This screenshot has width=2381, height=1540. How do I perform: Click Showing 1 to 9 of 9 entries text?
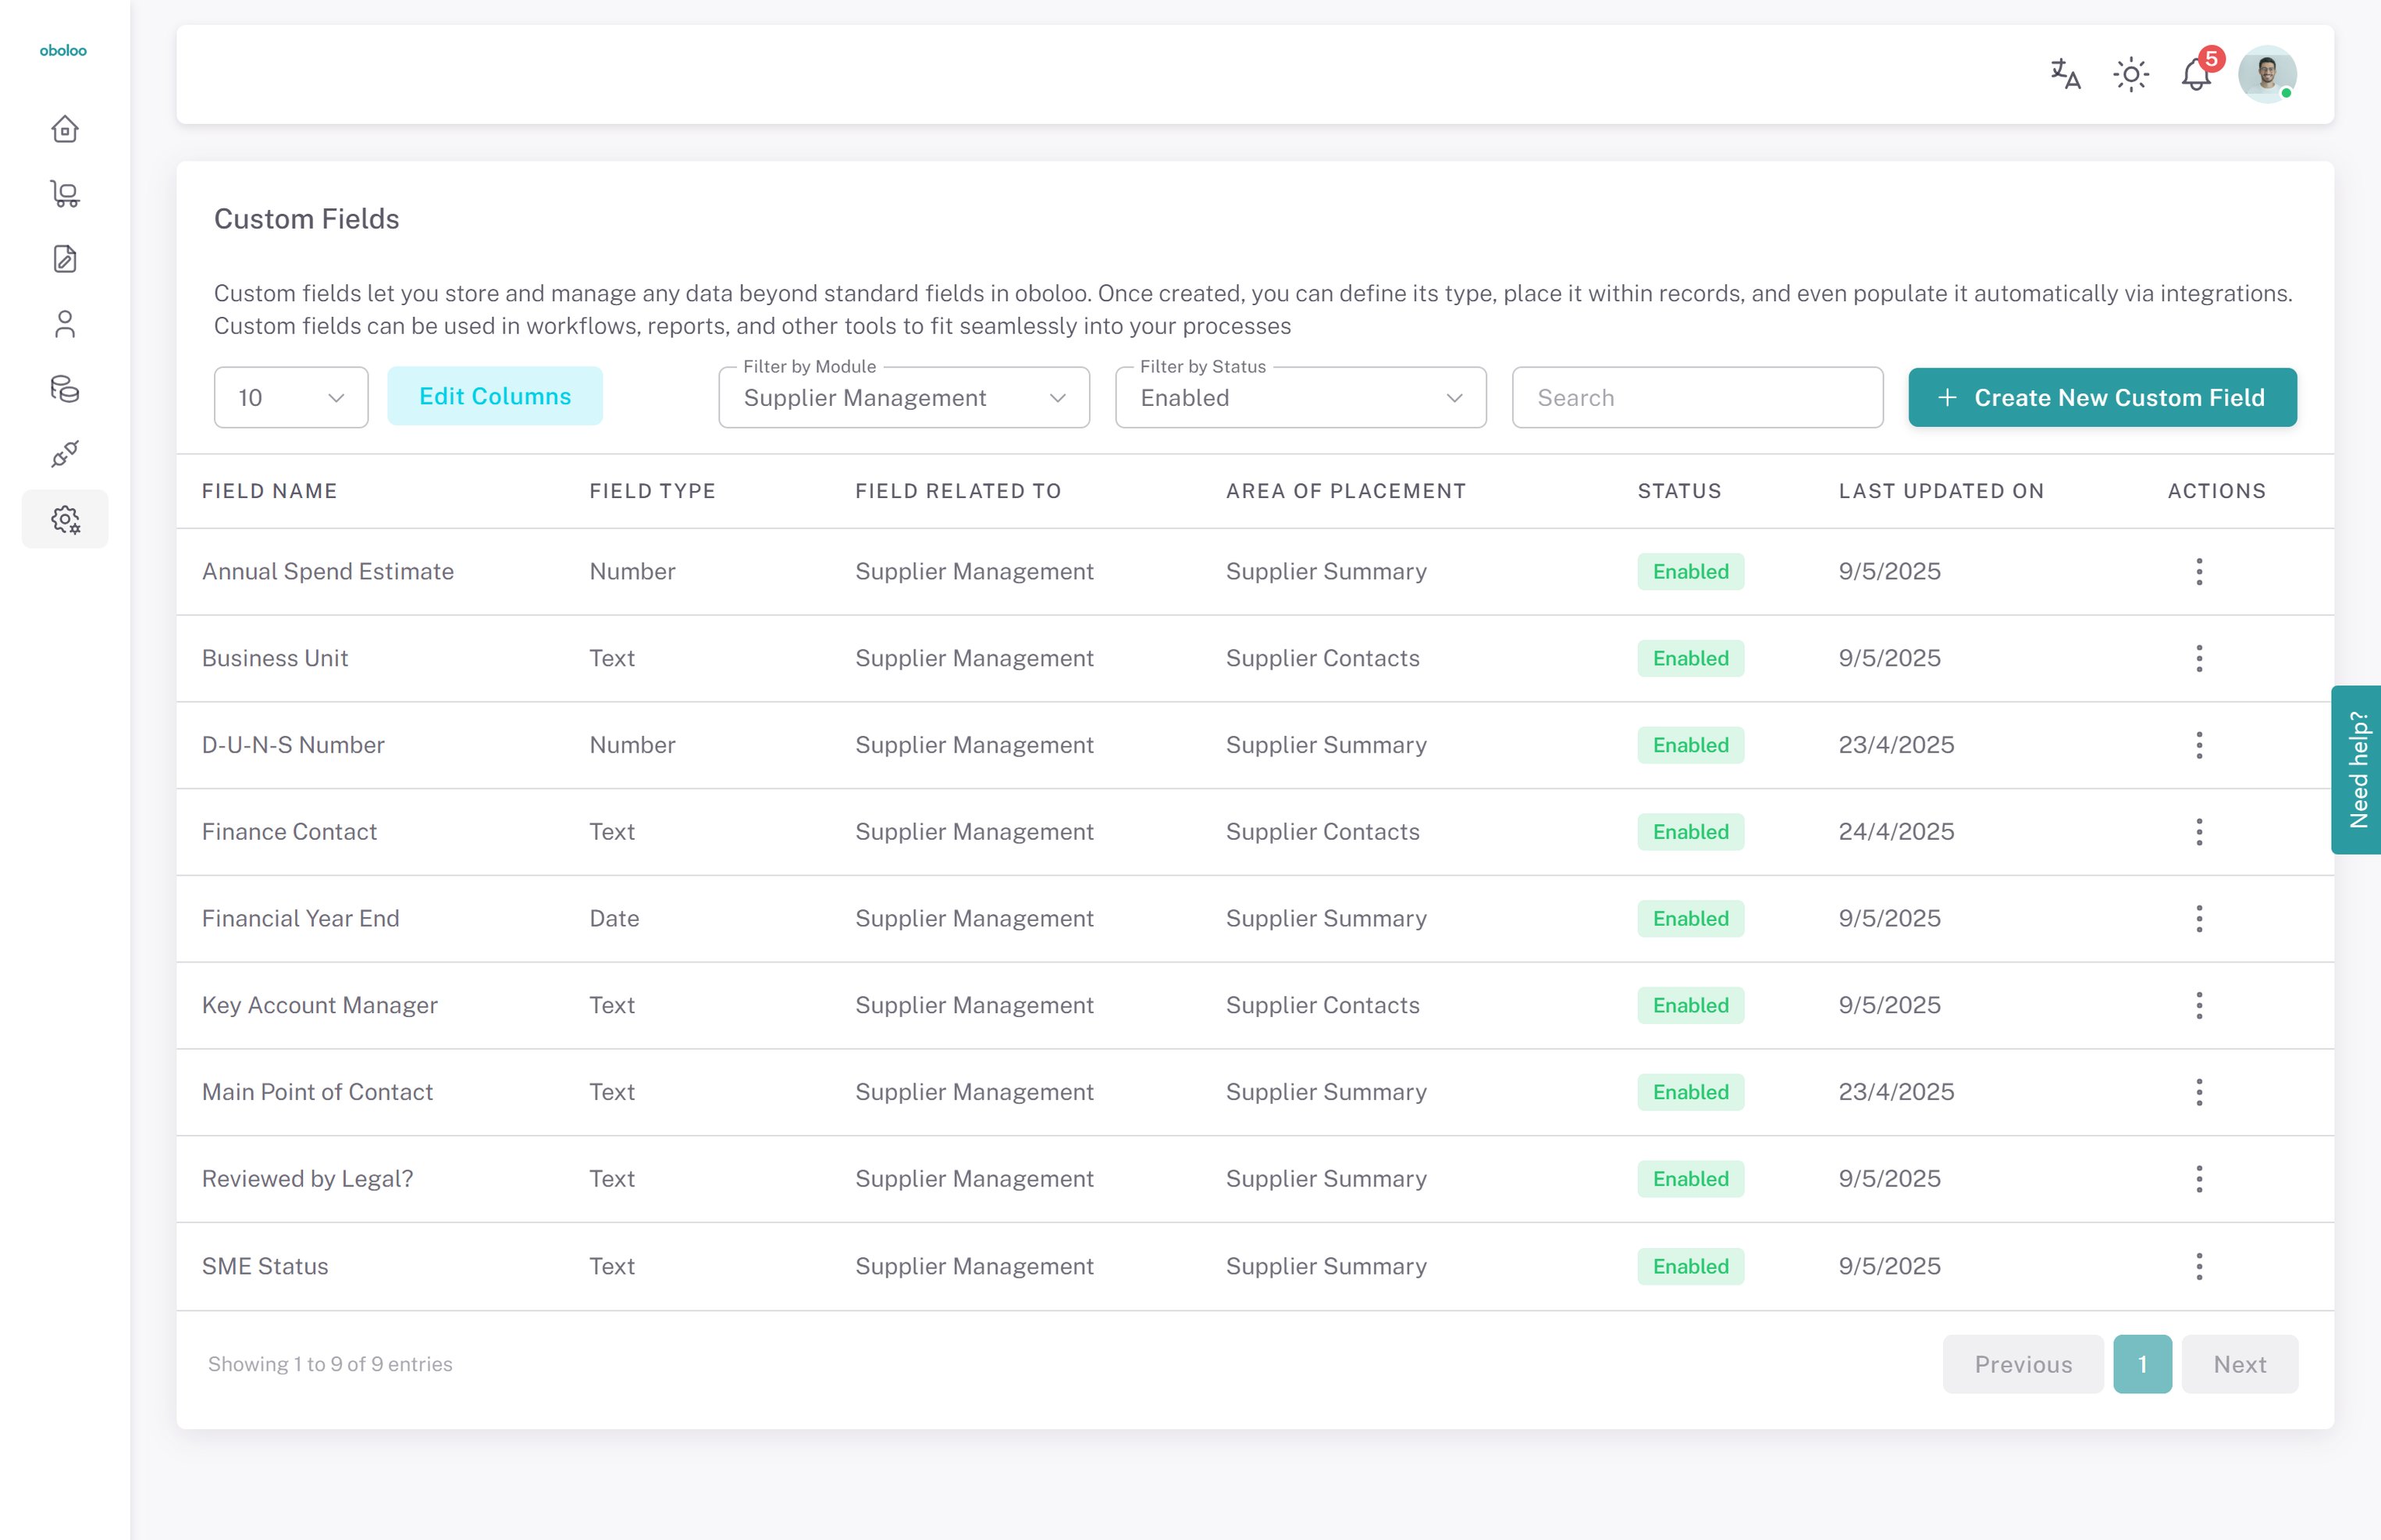(x=330, y=1364)
